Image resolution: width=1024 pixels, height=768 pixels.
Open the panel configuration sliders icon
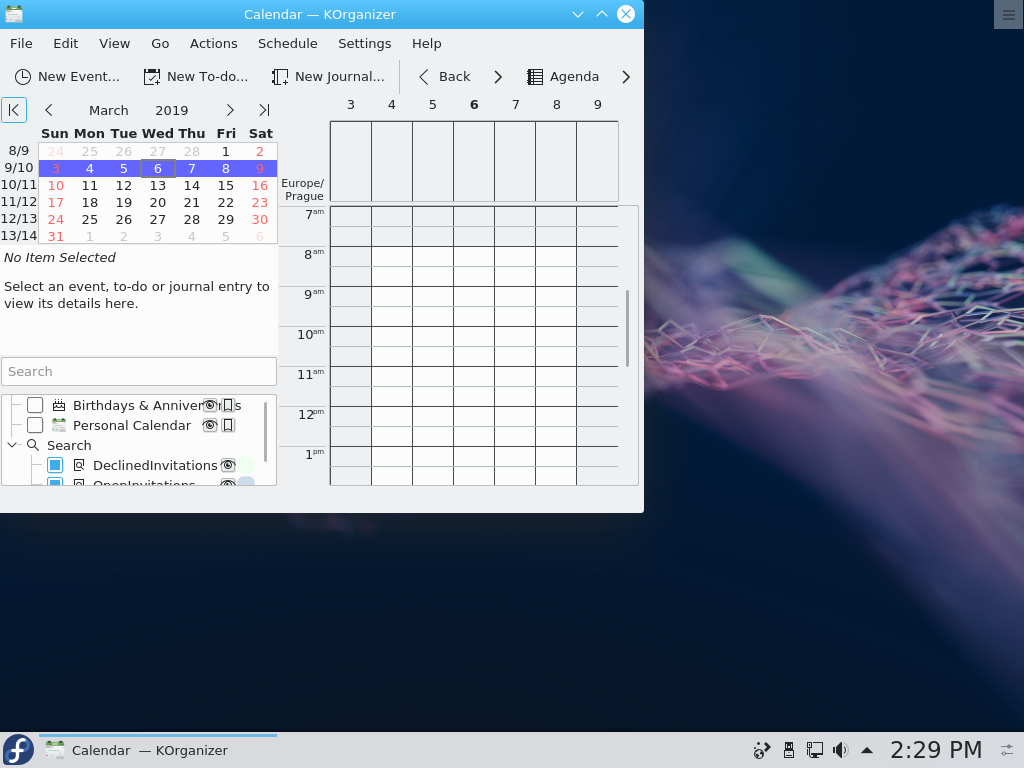[x=1008, y=750]
